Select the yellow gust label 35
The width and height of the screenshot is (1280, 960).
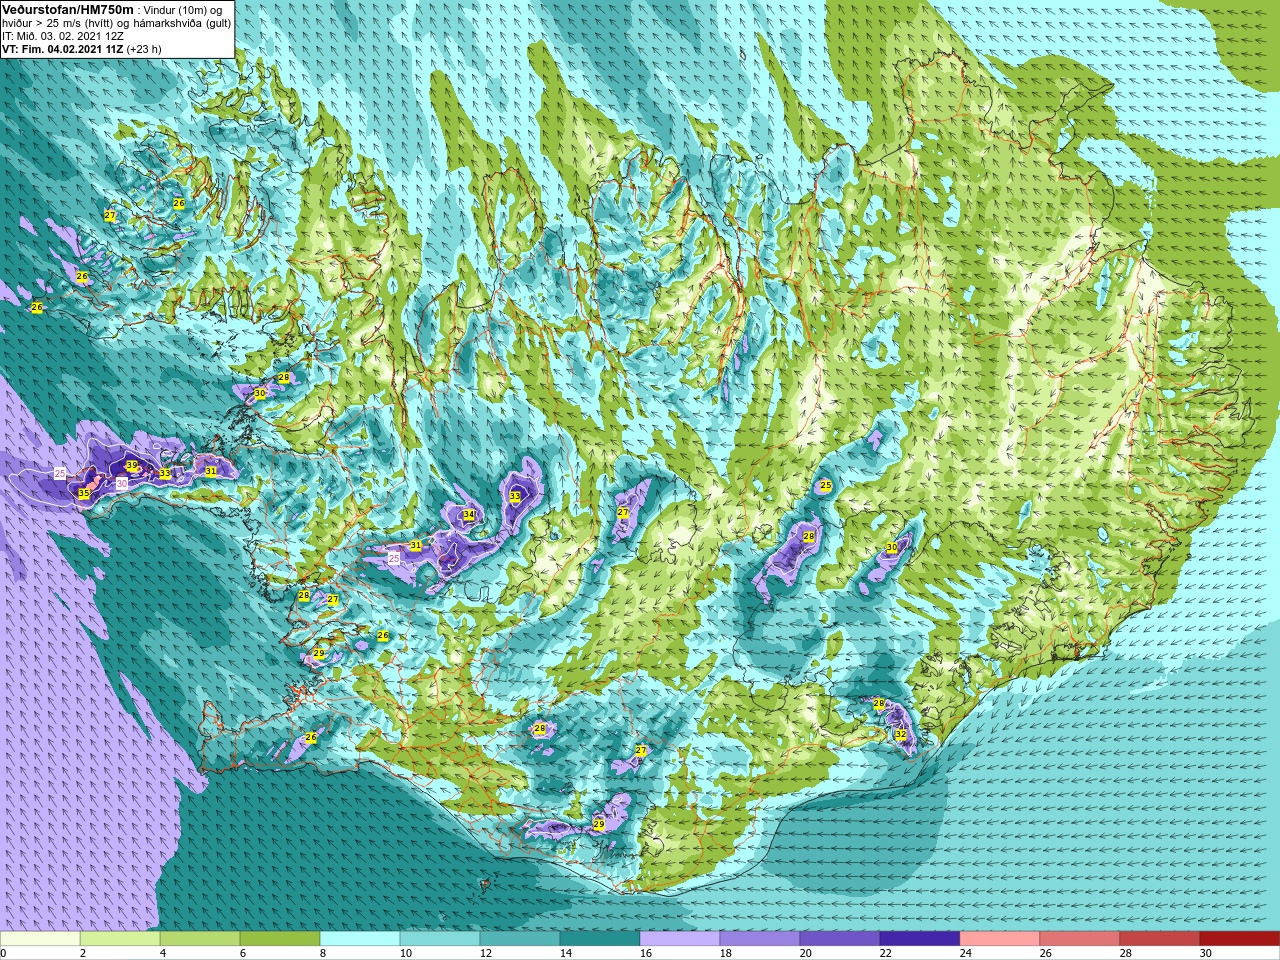[84, 494]
